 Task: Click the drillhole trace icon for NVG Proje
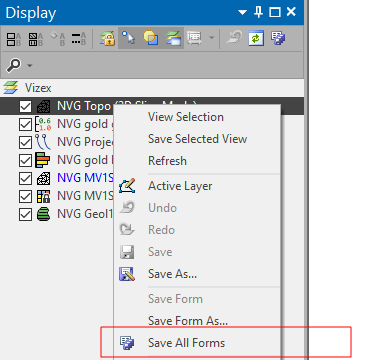click(43, 142)
